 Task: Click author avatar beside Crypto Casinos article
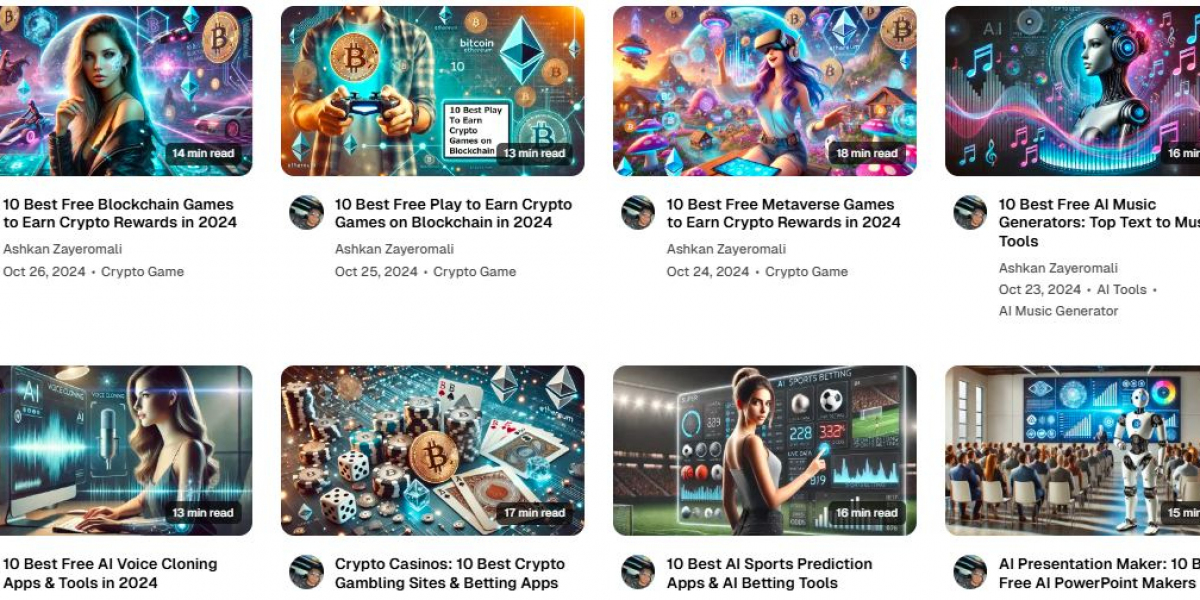click(x=306, y=572)
